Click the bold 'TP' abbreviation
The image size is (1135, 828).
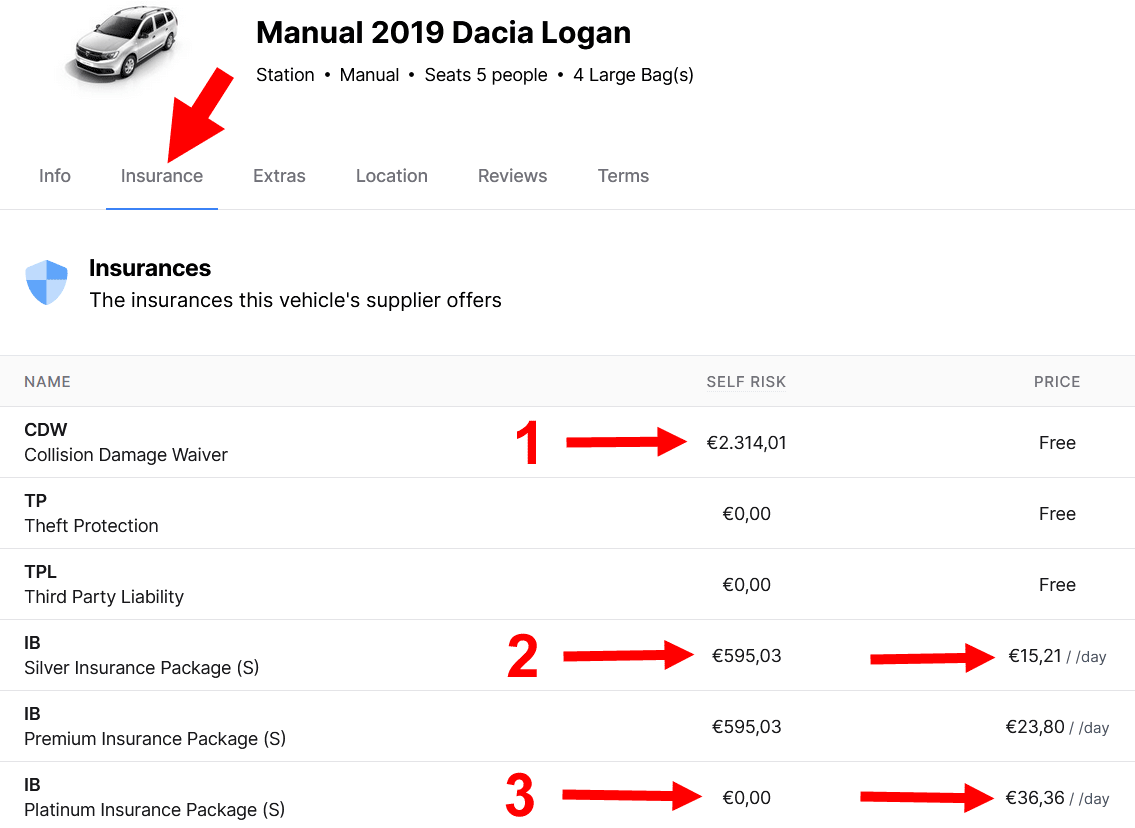click(35, 500)
